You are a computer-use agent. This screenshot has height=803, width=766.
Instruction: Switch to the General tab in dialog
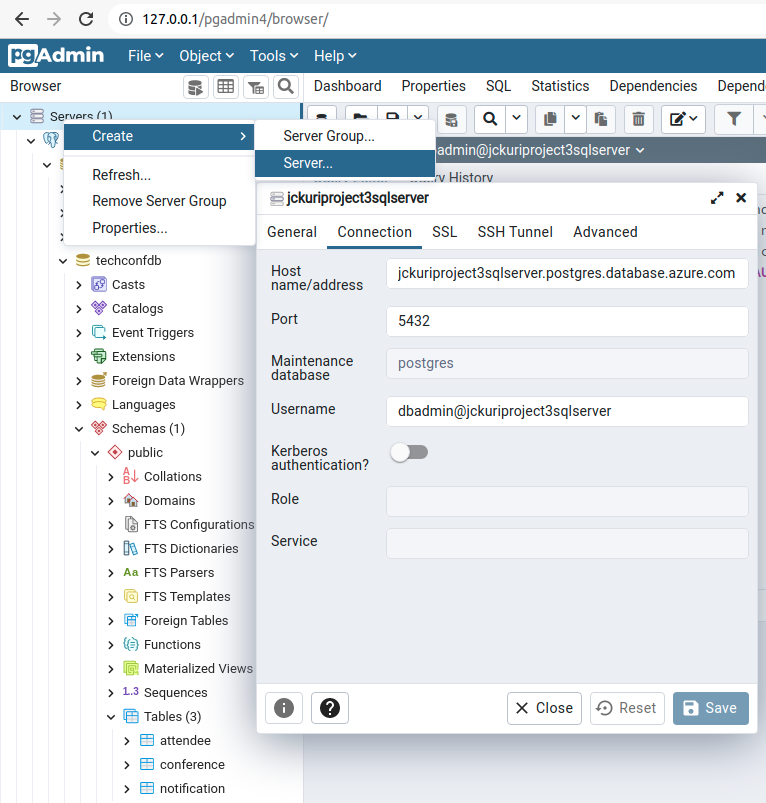(x=292, y=233)
